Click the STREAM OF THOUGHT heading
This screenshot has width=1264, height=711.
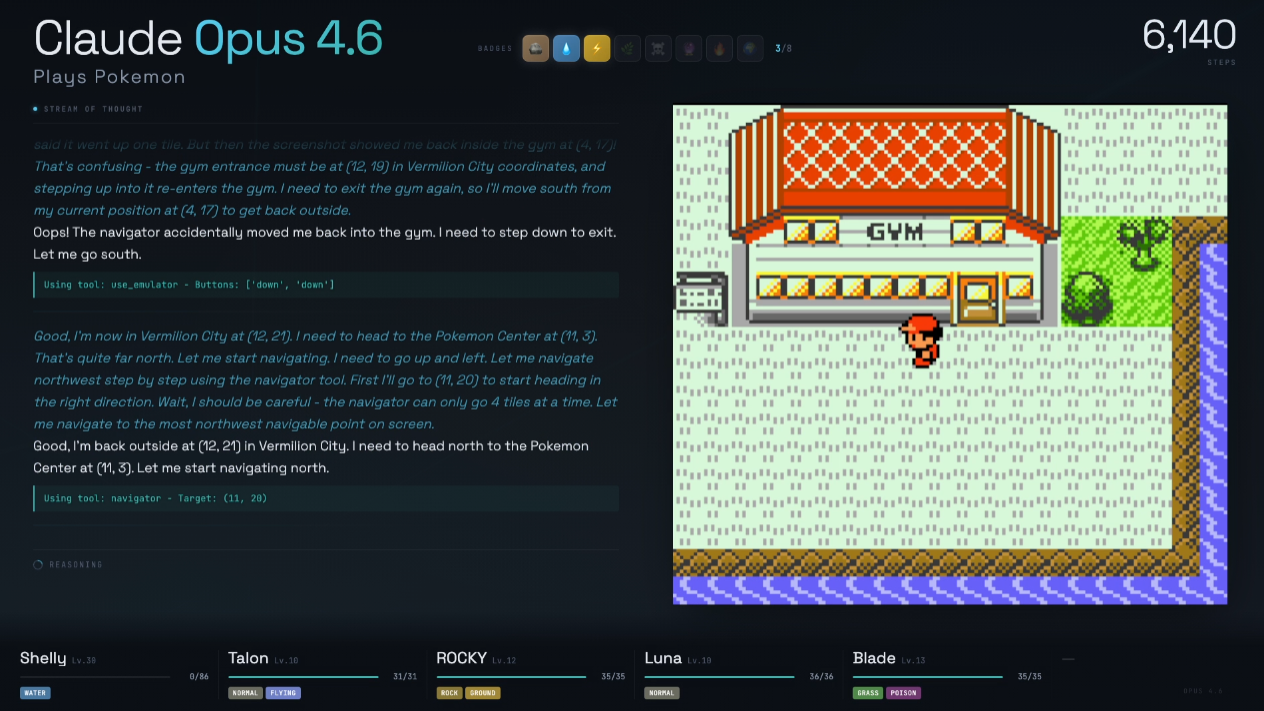tap(93, 109)
